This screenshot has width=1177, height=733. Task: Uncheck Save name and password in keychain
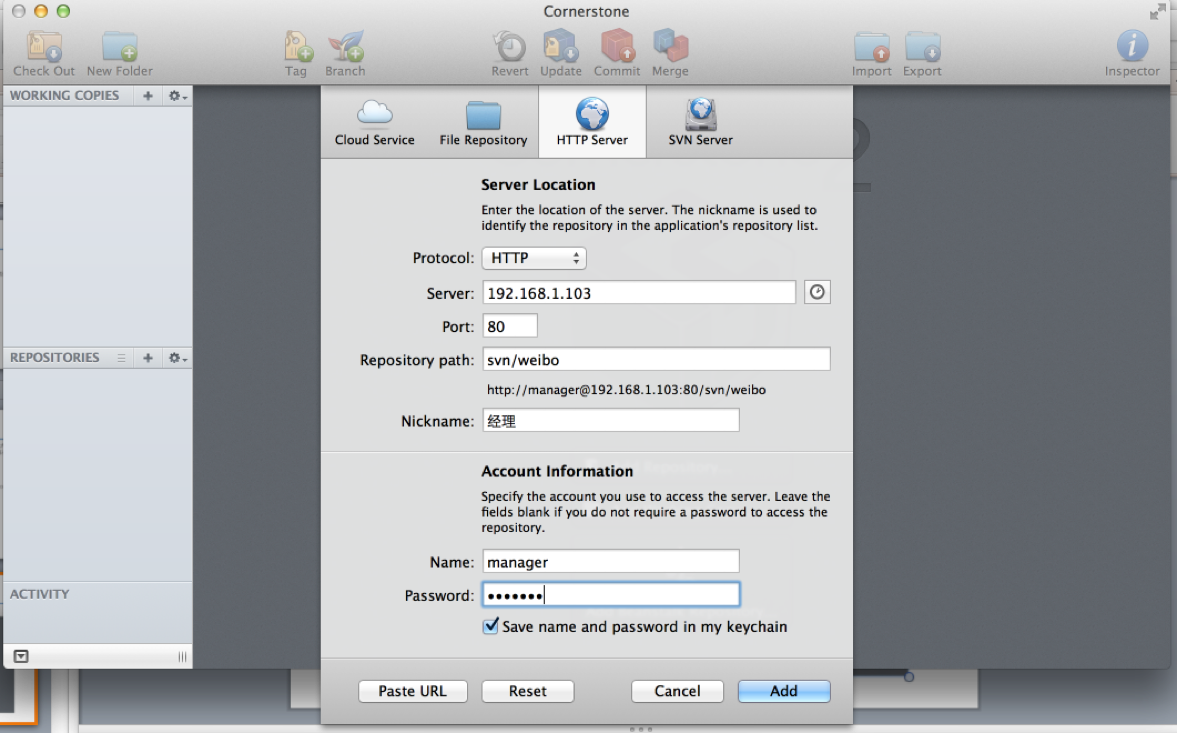(x=490, y=626)
